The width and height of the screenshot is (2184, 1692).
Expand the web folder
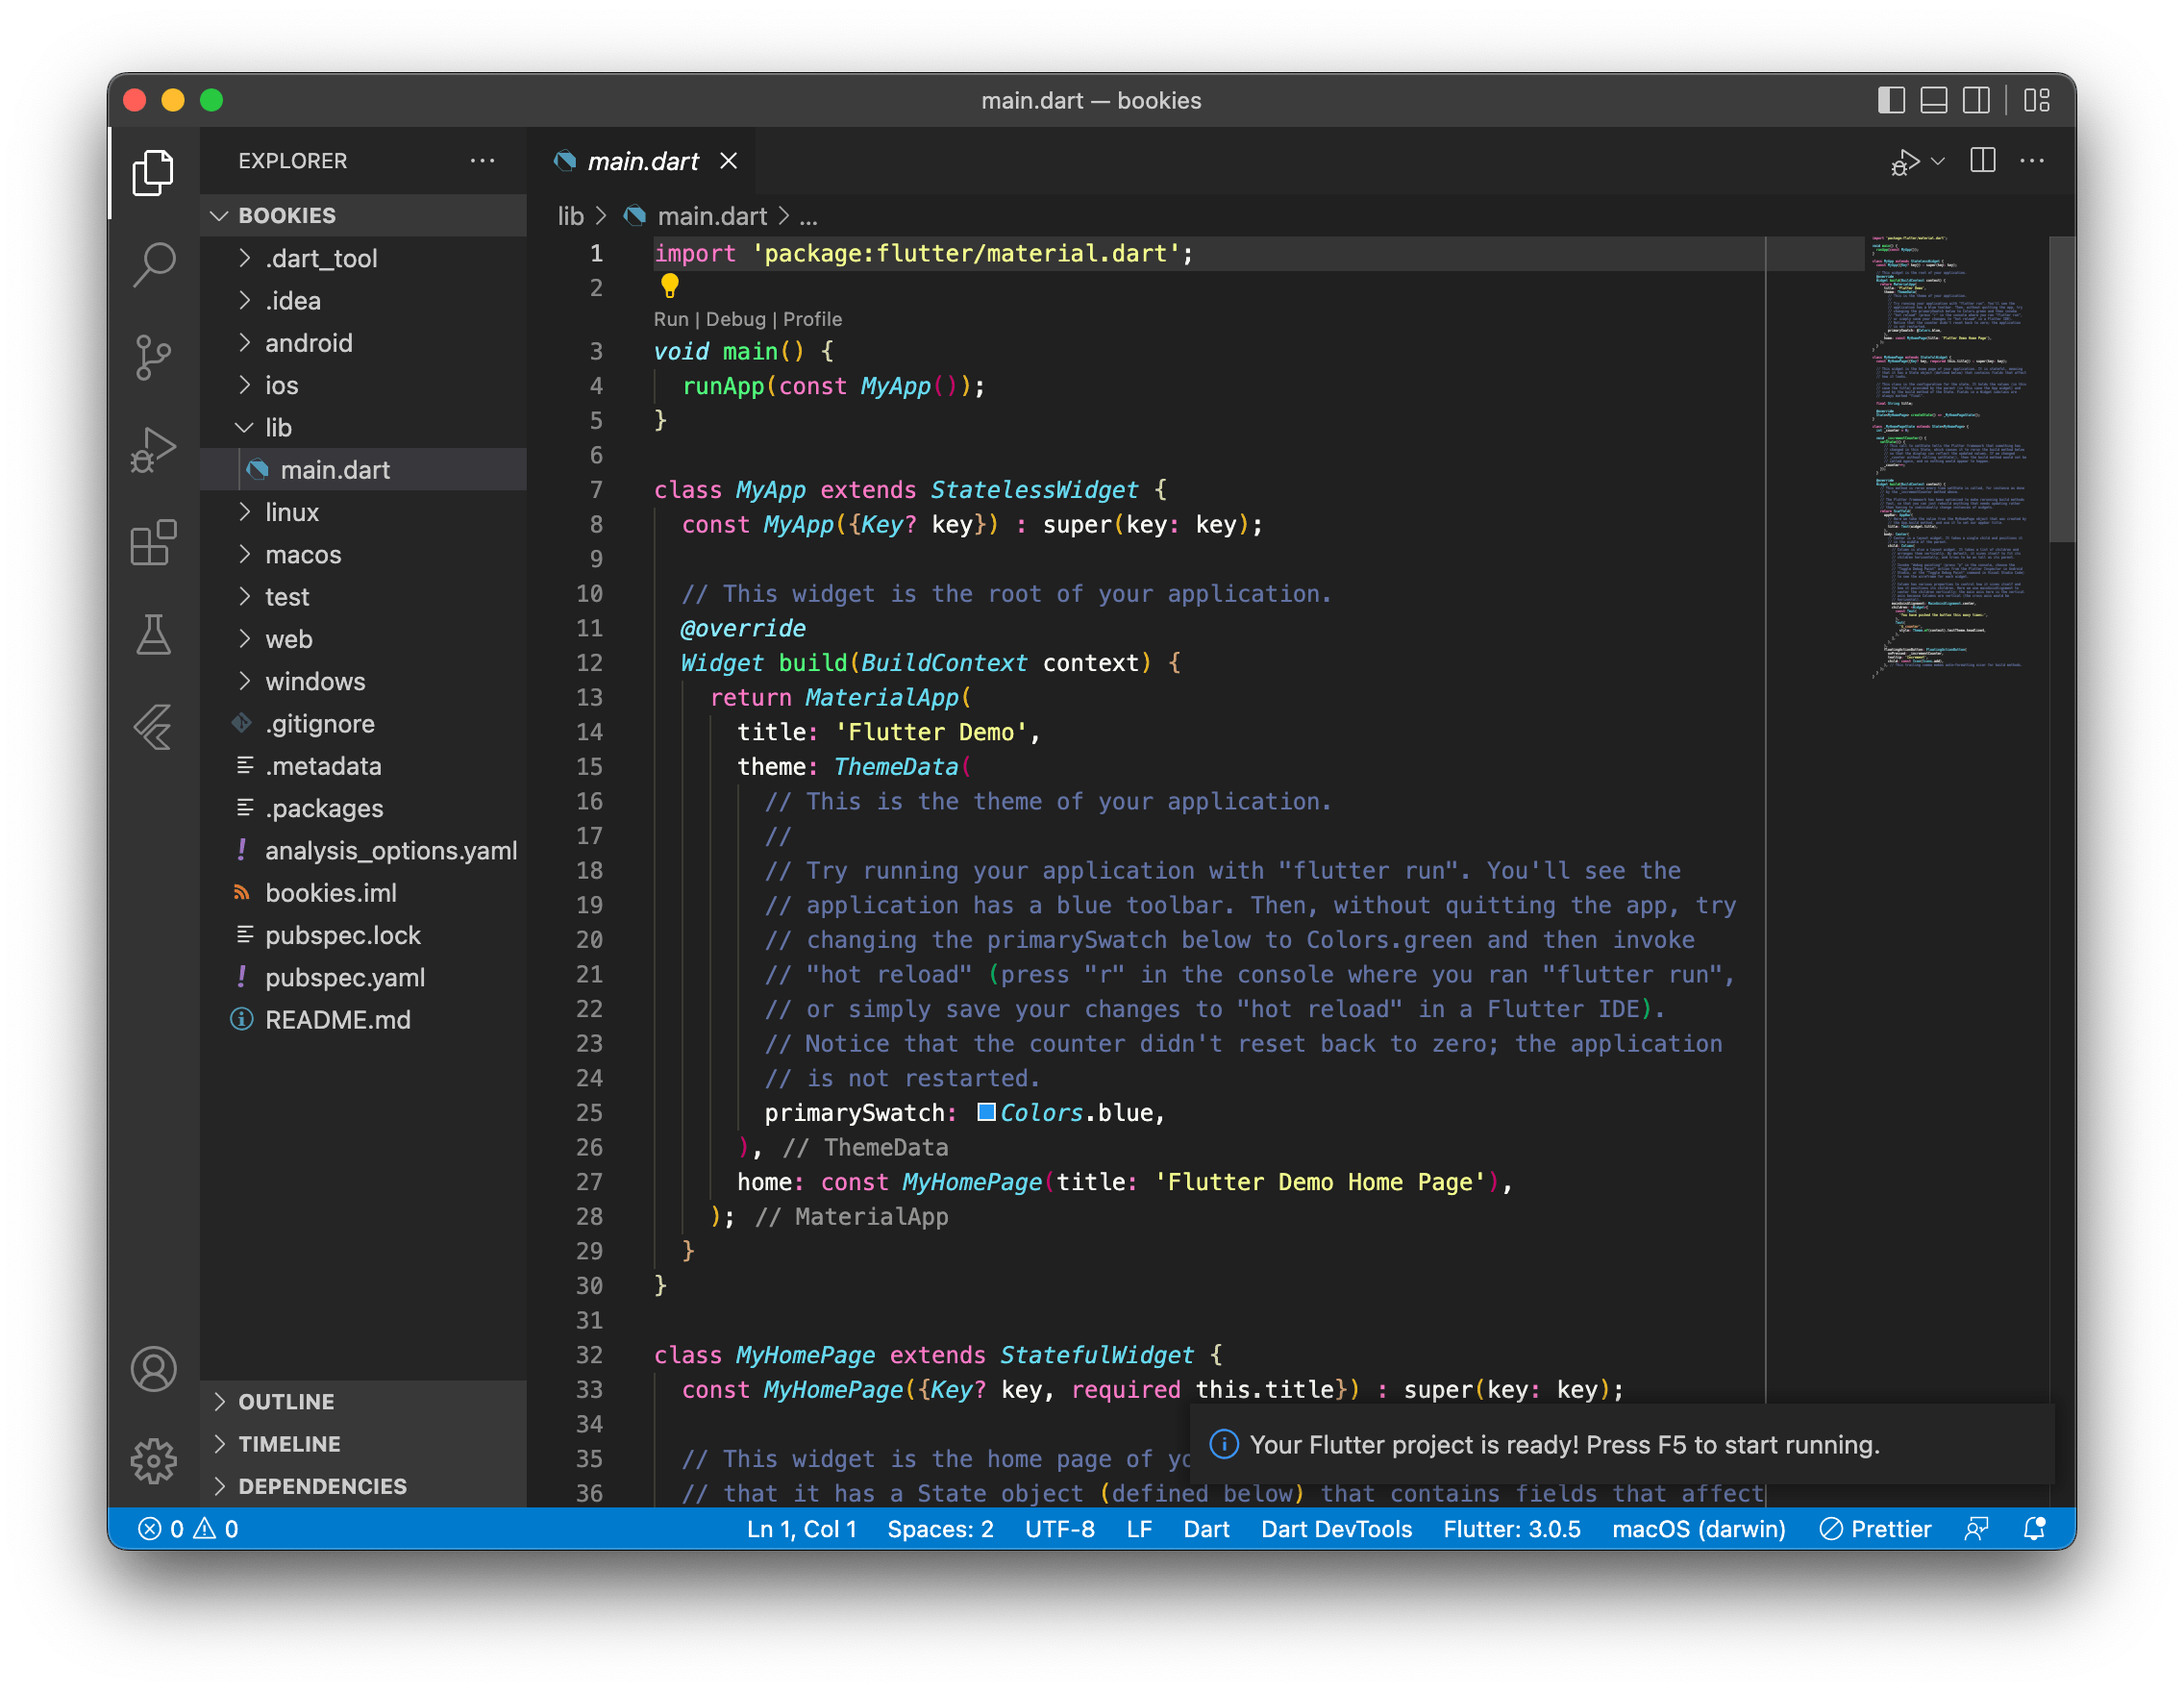point(365,639)
